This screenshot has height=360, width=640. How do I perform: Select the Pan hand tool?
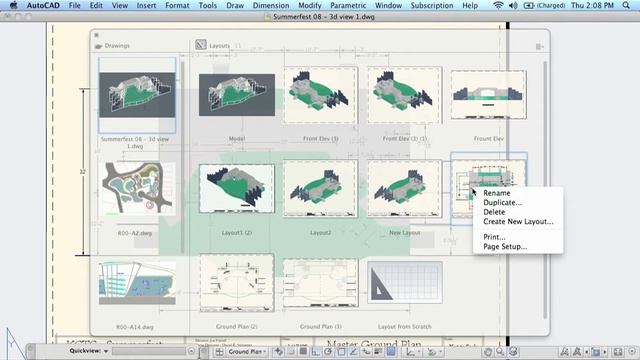[x=488, y=351]
